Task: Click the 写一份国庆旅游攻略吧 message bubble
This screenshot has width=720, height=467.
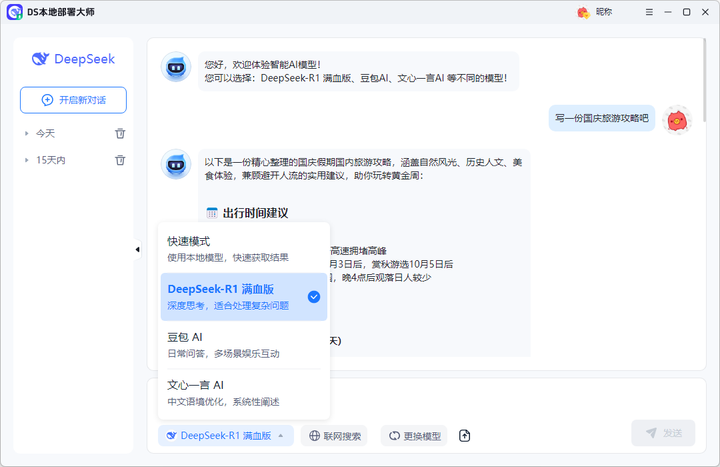Action: point(602,118)
